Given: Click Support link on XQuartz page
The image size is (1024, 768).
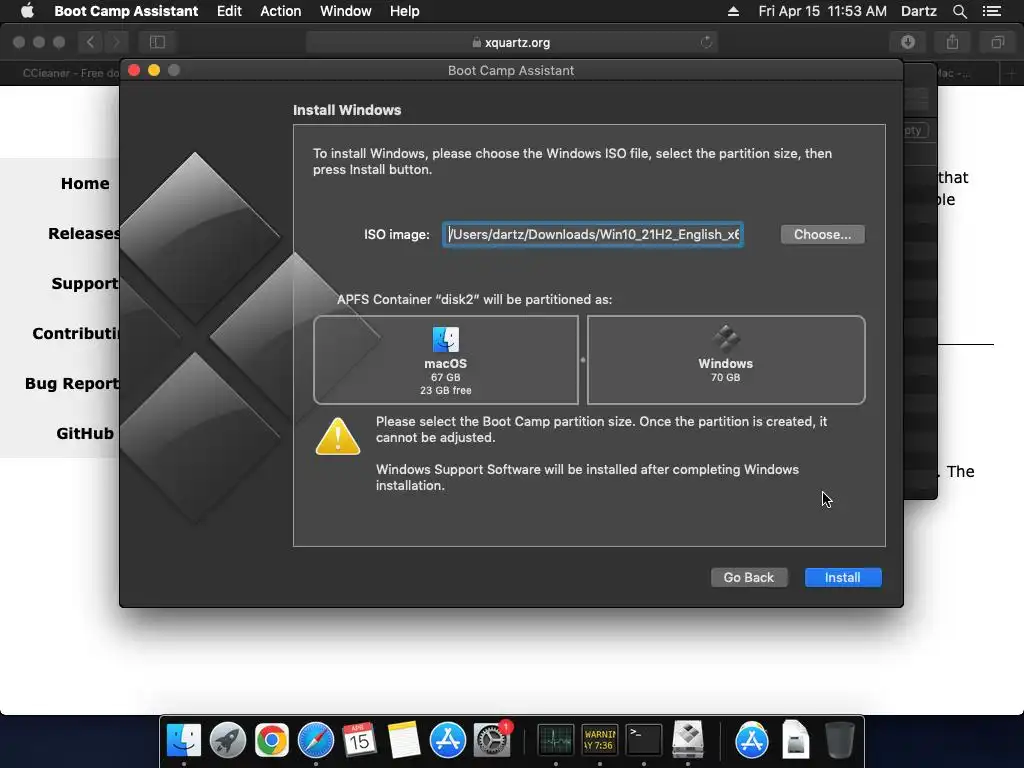Looking at the screenshot, I should pos(85,283).
